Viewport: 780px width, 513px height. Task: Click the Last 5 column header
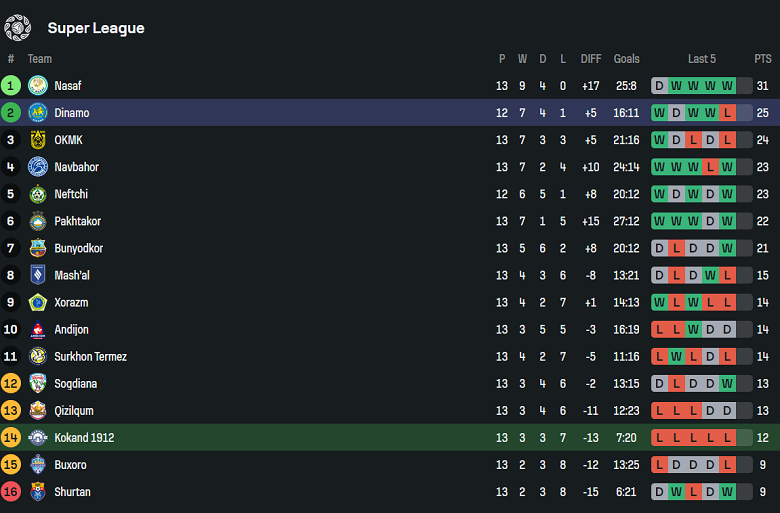[x=702, y=59]
